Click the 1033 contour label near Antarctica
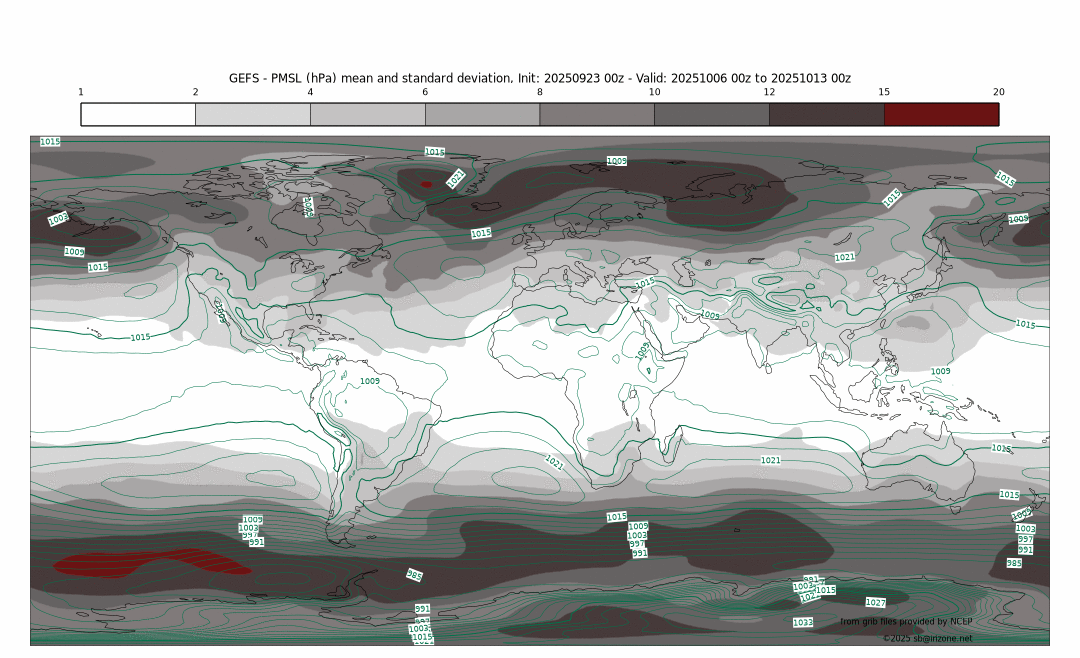The image size is (1080, 658). [x=802, y=622]
